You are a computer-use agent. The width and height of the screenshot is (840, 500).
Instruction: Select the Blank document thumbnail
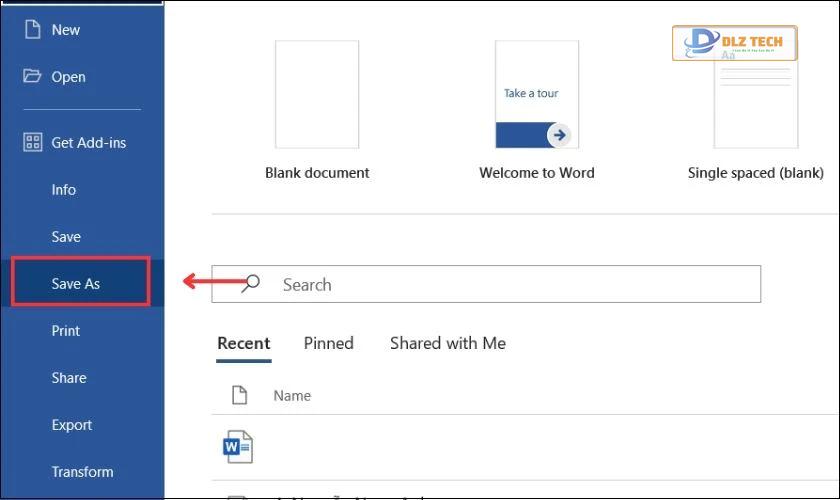[317, 94]
